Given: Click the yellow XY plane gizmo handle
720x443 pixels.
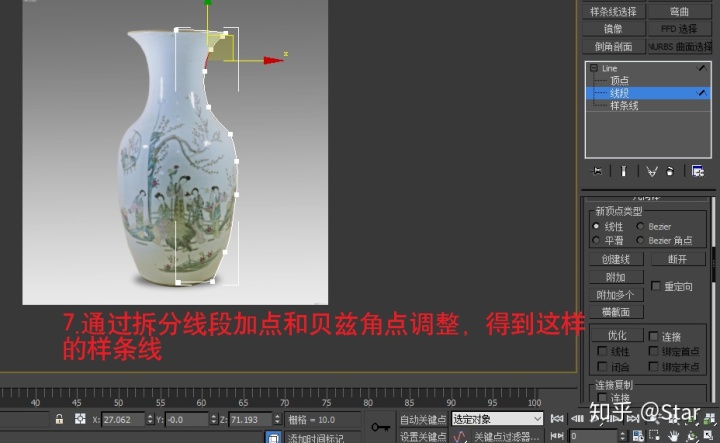Looking at the screenshot, I should pyautogui.click(x=223, y=48).
